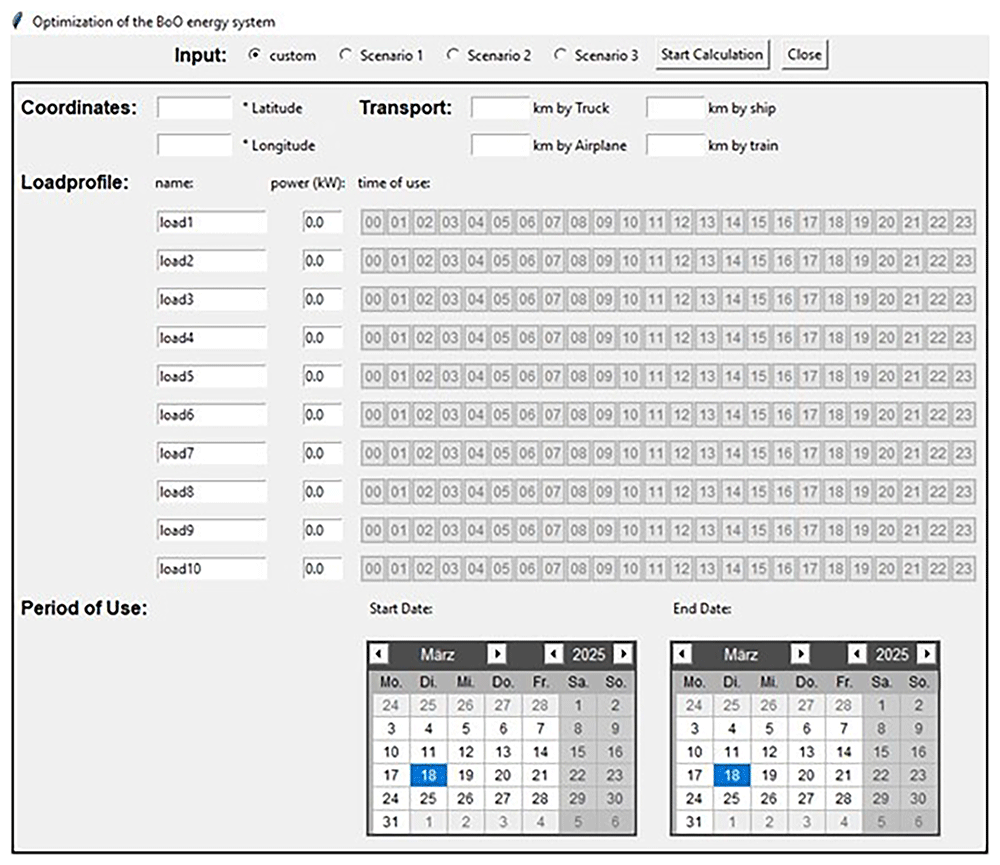Toggle hour 23 for load10
Image resolution: width=1000 pixels, height=865 pixels.
963,569
